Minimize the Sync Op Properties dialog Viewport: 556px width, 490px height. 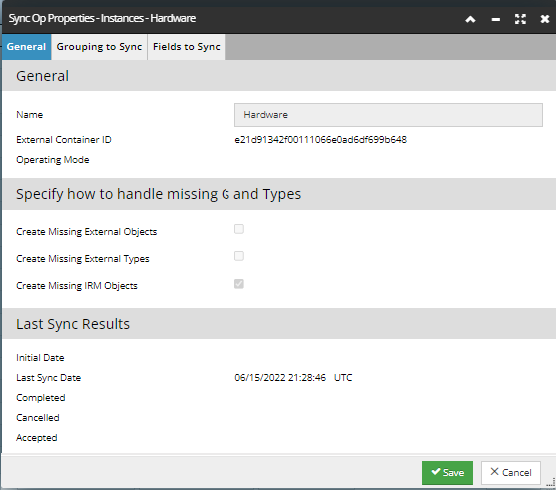pyautogui.click(x=495, y=20)
